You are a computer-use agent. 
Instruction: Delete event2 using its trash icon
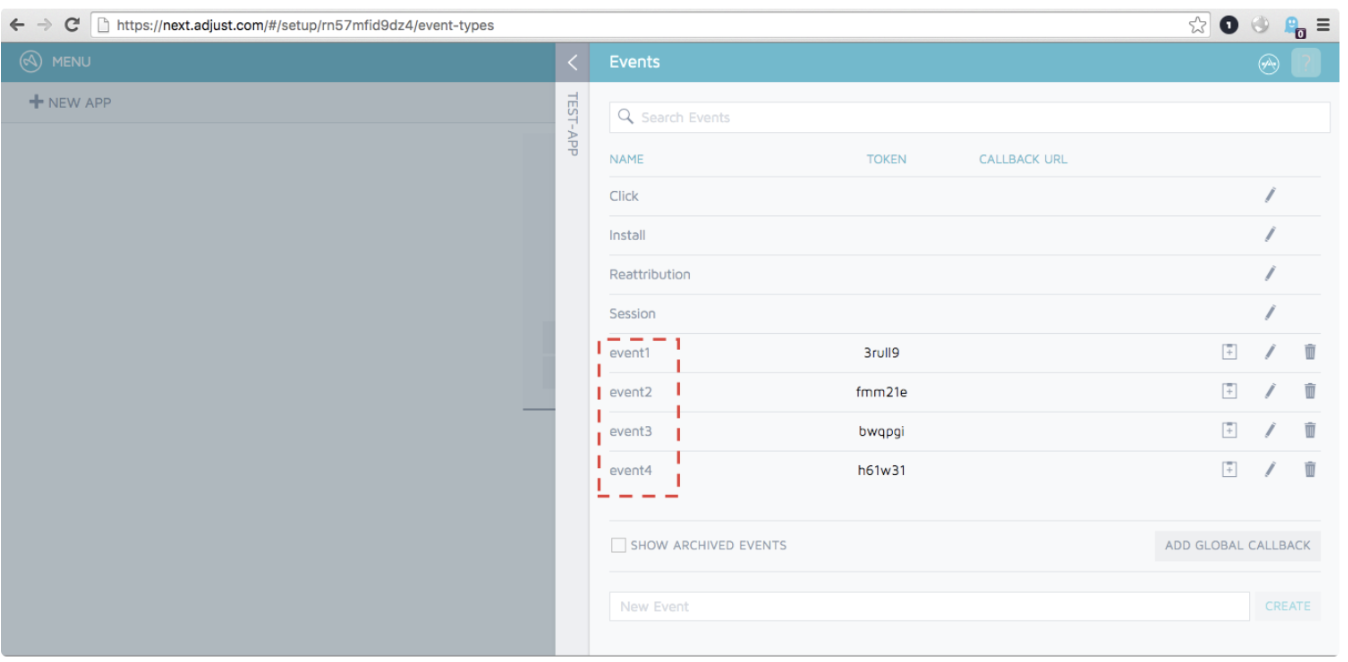pyautogui.click(x=1309, y=391)
